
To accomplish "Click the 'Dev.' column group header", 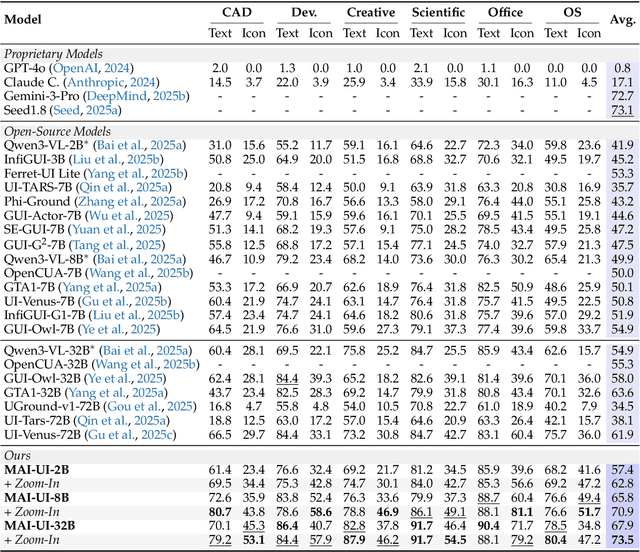I will [304, 12].
